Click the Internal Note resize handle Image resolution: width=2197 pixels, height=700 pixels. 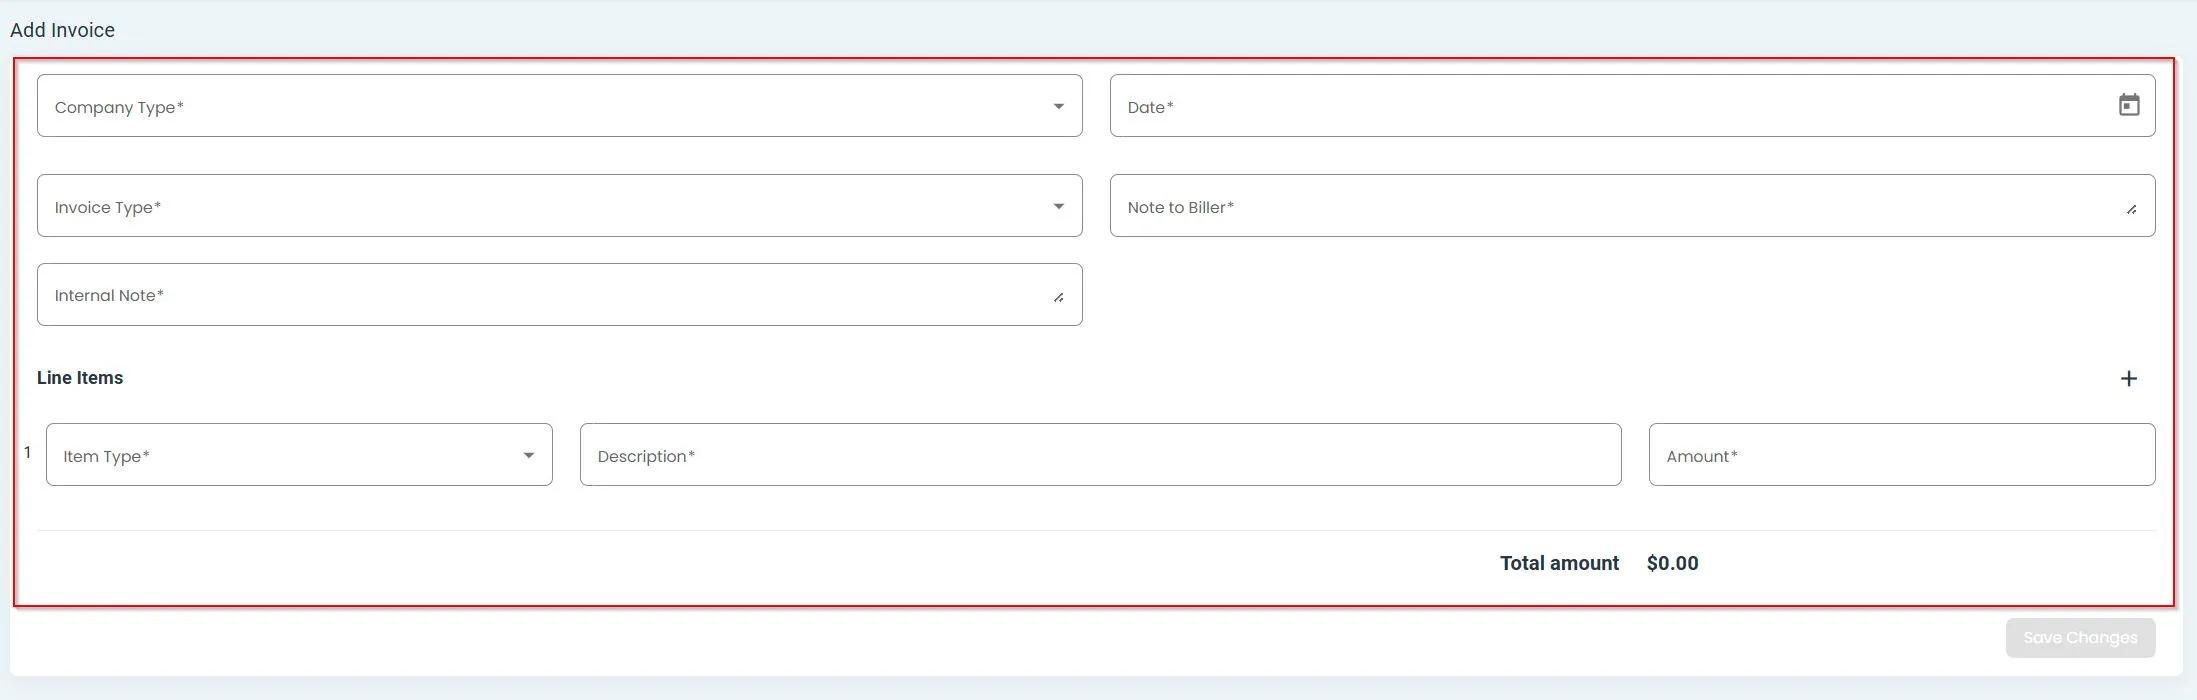[x=1058, y=297]
